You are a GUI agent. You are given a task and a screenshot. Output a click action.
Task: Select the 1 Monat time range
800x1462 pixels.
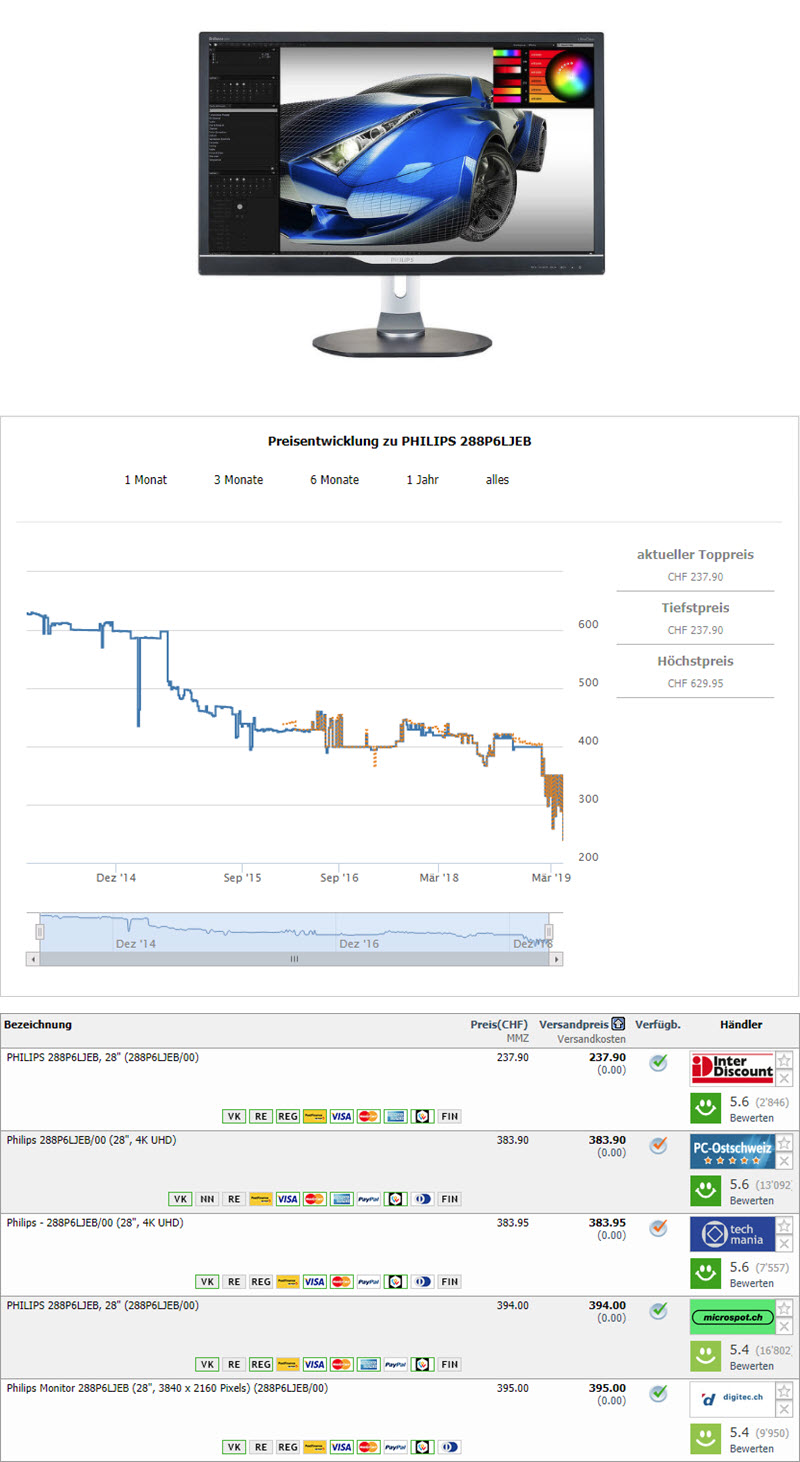click(x=146, y=480)
